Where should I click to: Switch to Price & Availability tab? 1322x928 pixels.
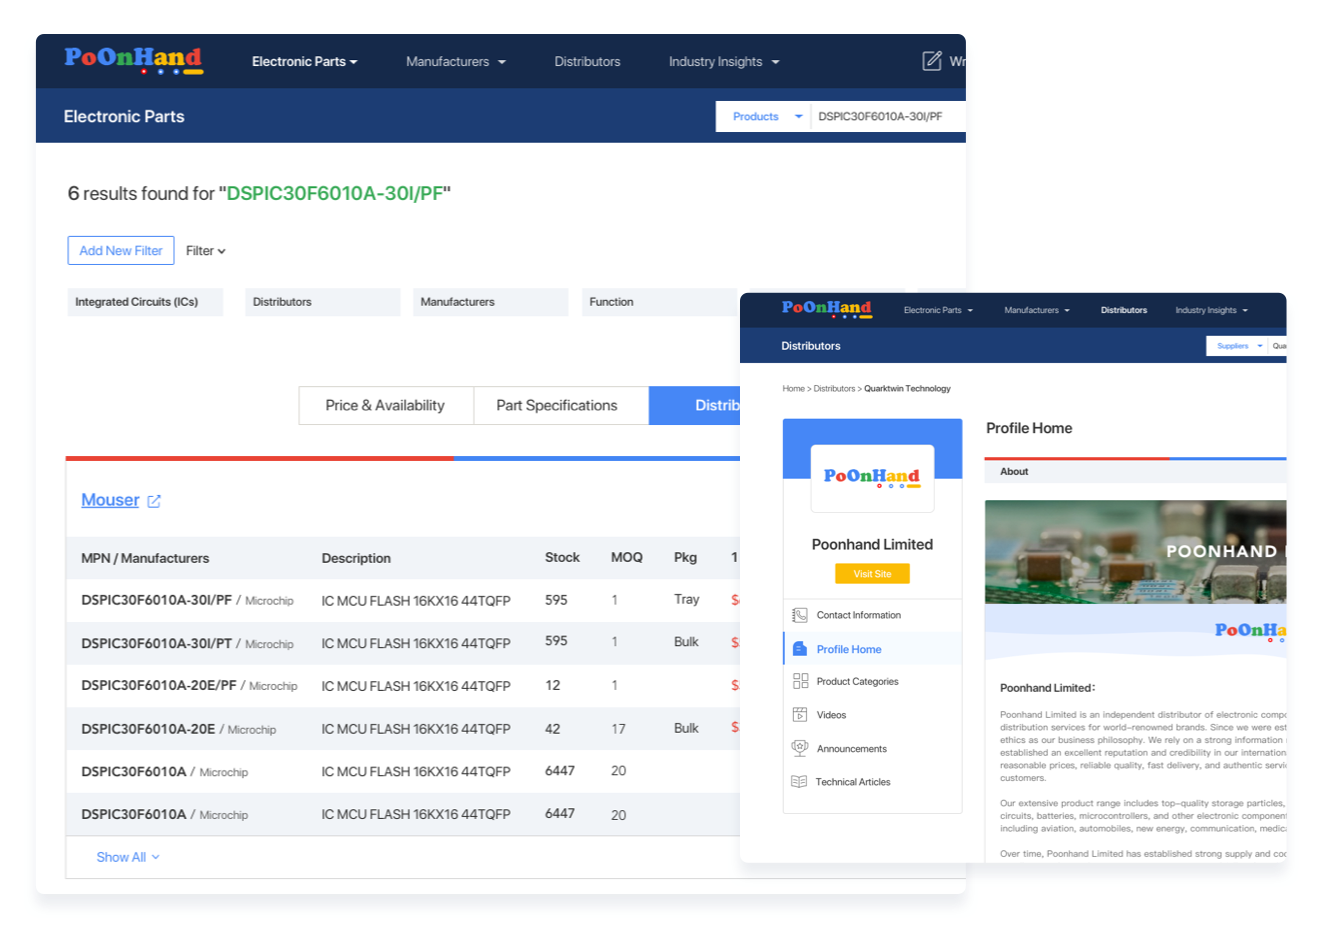pyautogui.click(x=385, y=406)
